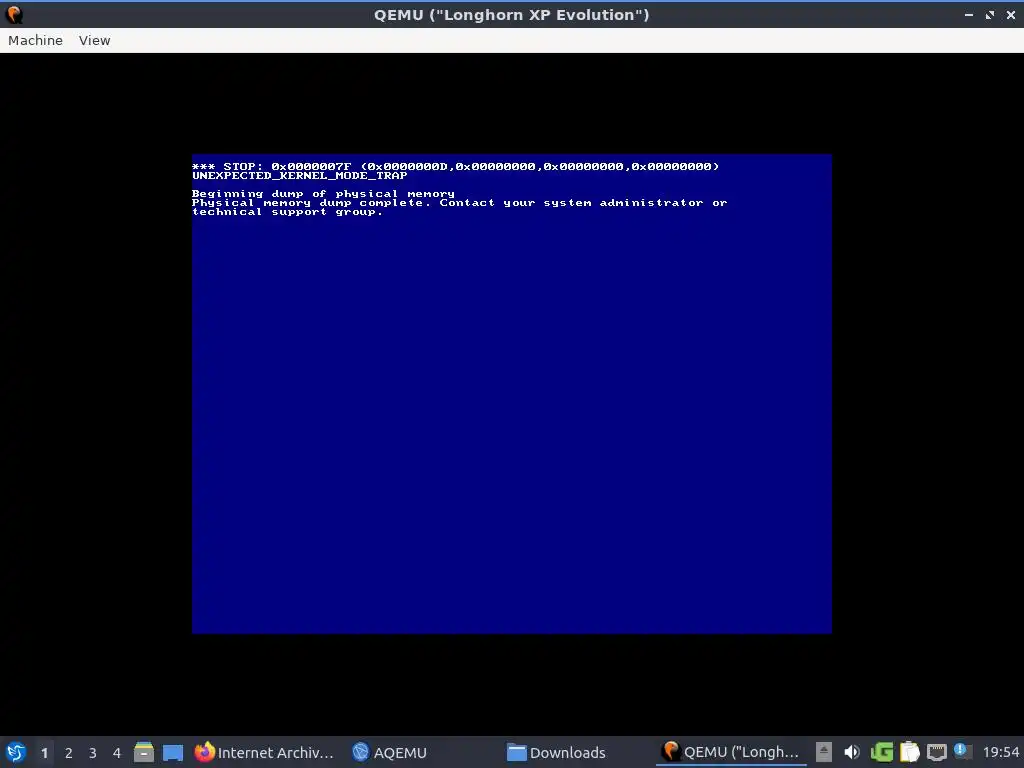The width and height of the screenshot is (1024, 768).
Task: Click the STOP 0x0000007F error line
Action: point(455,167)
